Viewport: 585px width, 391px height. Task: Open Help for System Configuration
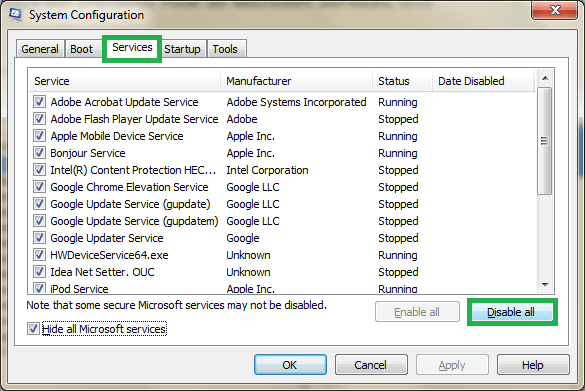pyautogui.click(x=533, y=365)
